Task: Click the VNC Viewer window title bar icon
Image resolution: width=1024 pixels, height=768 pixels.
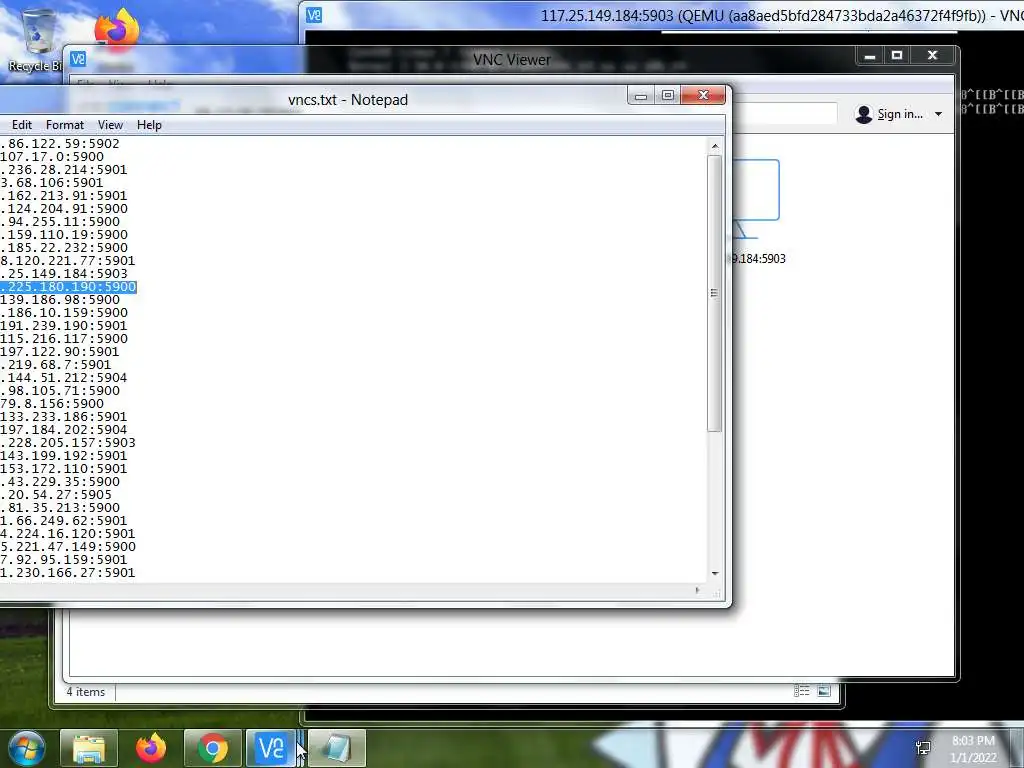Action: click(78, 59)
